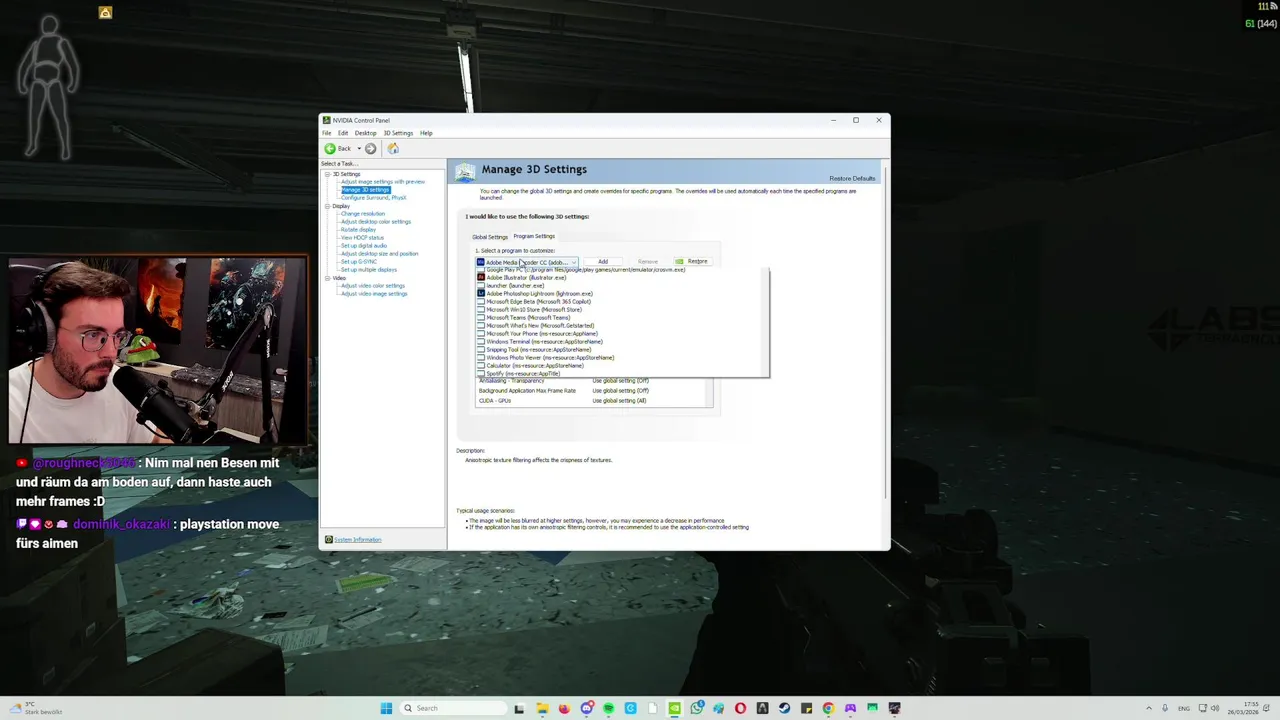Select Change resolution in tree
This screenshot has width=1280, height=720.
pyautogui.click(x=363, y=214)
